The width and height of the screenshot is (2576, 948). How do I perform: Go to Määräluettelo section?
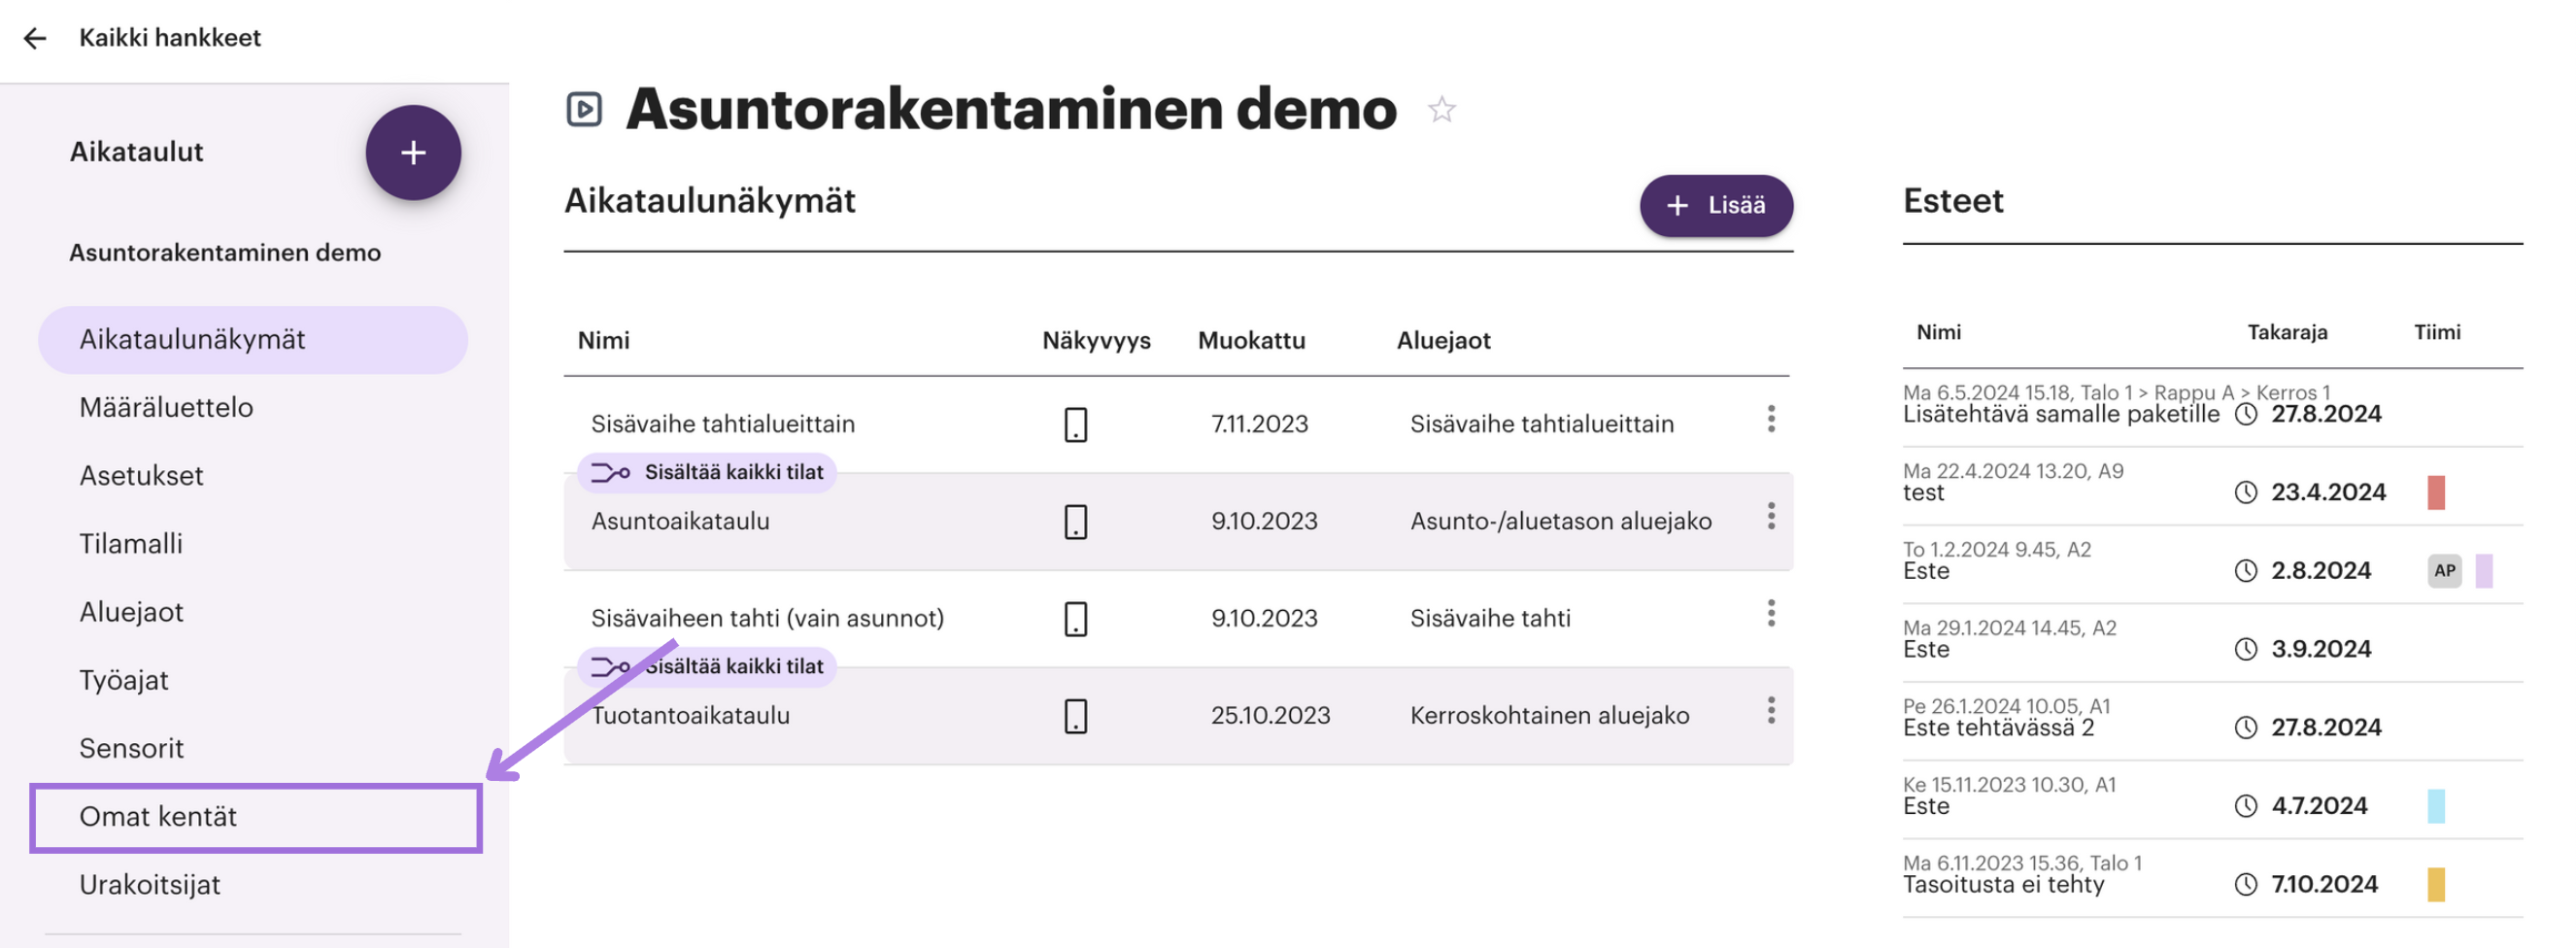166,408
